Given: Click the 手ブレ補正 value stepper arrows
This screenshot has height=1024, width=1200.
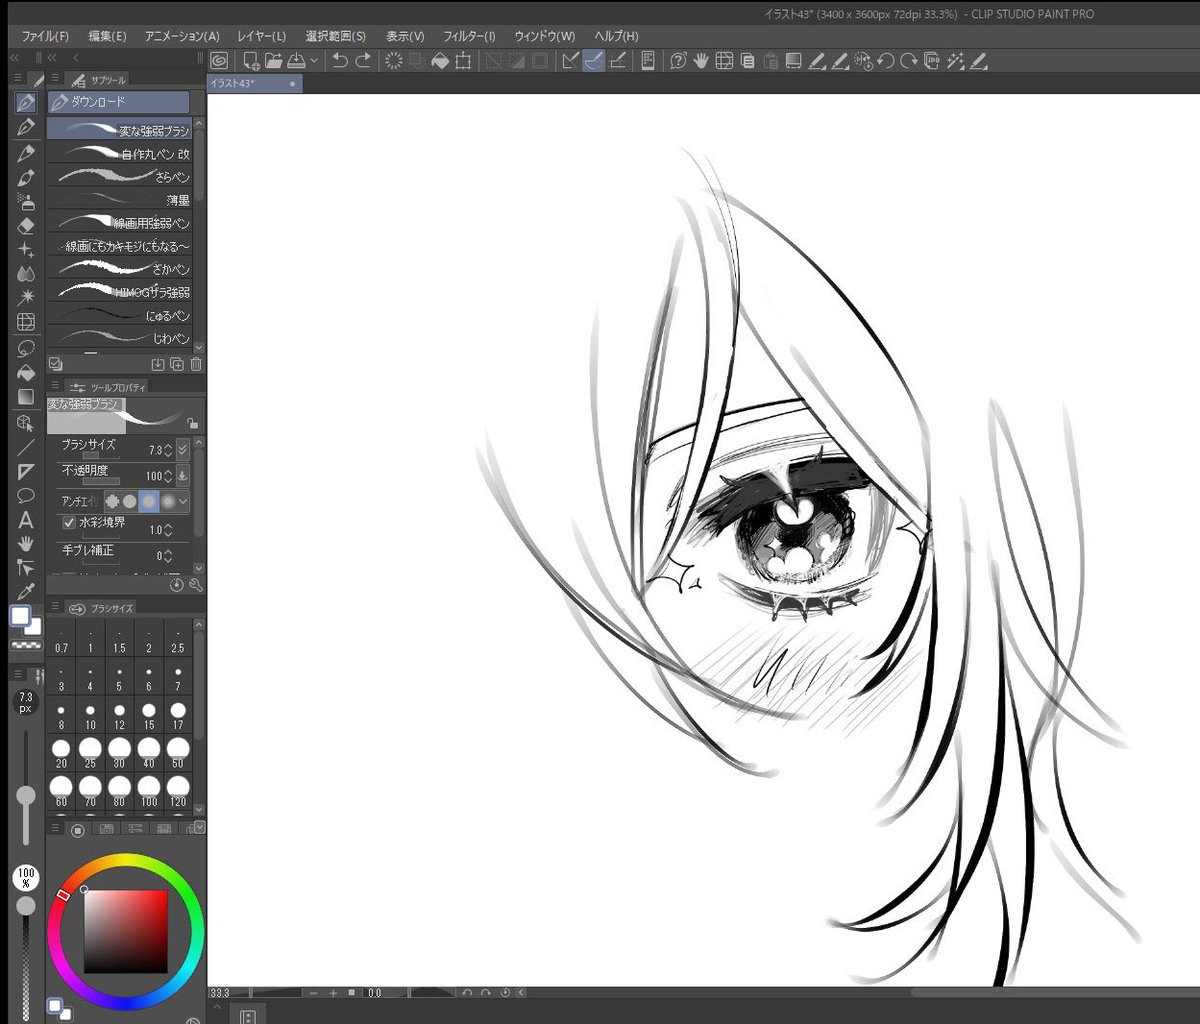Looking at the screenshot, I should (x=167, y=555).
